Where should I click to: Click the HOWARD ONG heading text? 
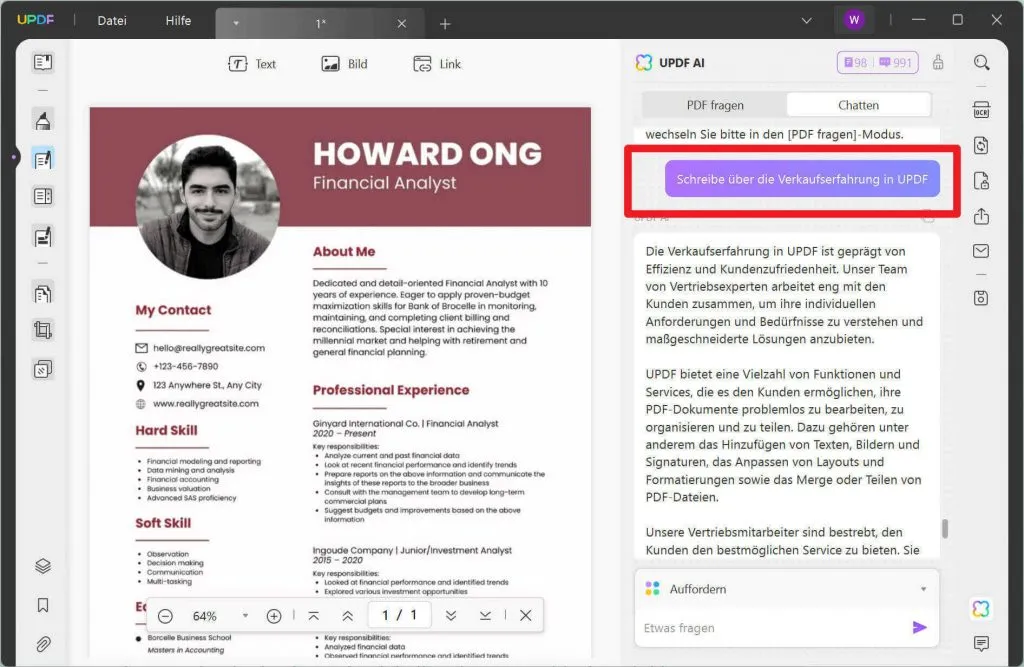pos(427,154)
